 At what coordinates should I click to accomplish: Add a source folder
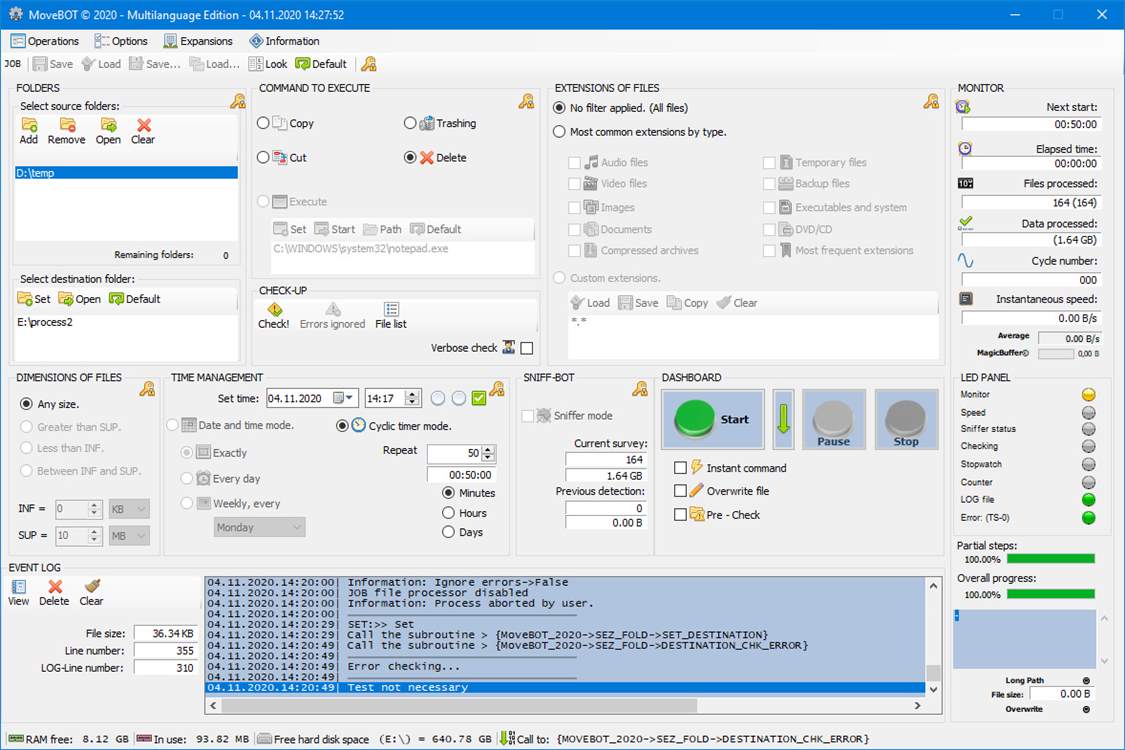(x=29, y=131)
